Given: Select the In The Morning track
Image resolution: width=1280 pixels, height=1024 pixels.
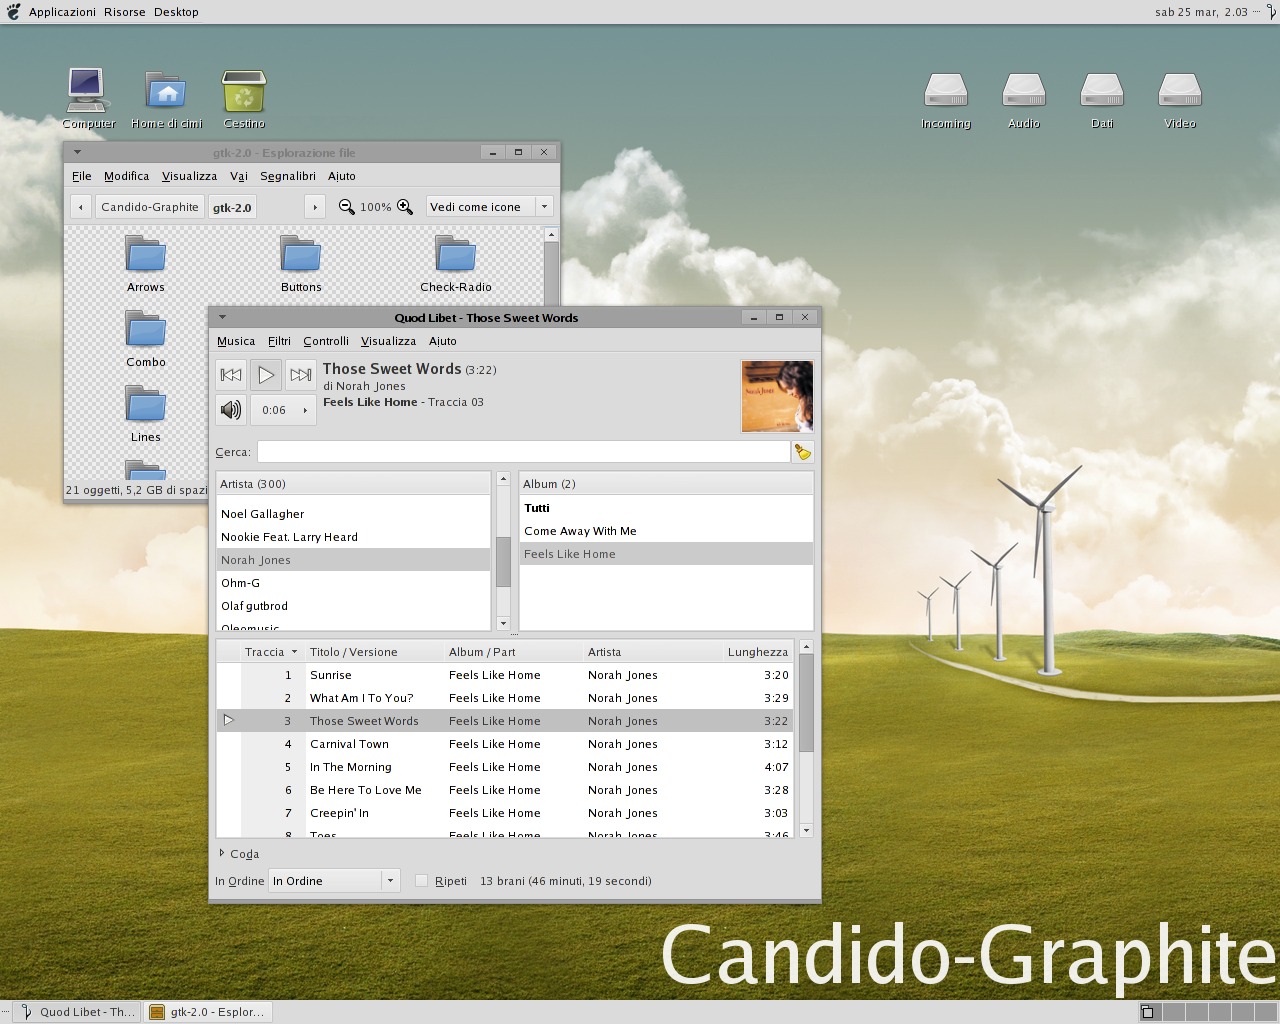Looking at the screenshot, I should [505, 767].
